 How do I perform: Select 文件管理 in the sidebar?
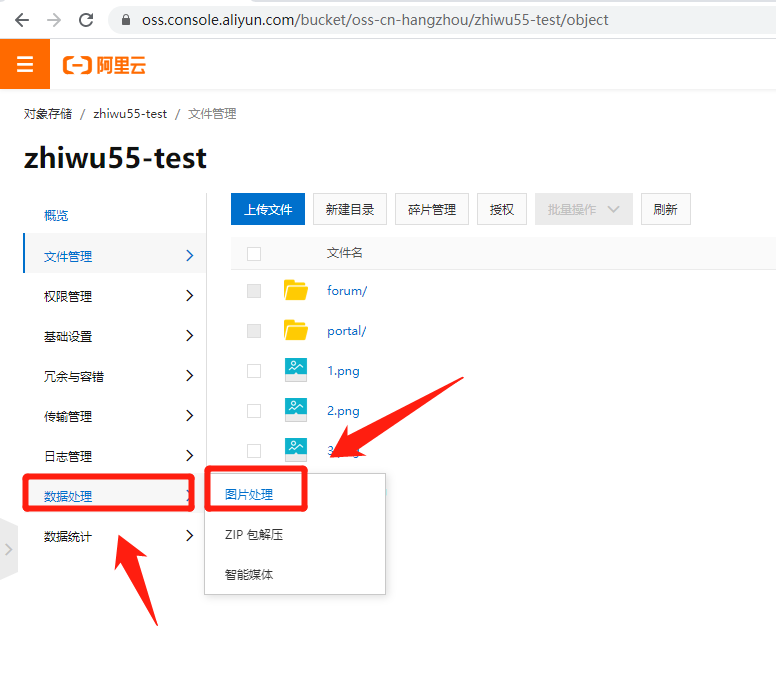pyautogui.click(x=68, y=256)
